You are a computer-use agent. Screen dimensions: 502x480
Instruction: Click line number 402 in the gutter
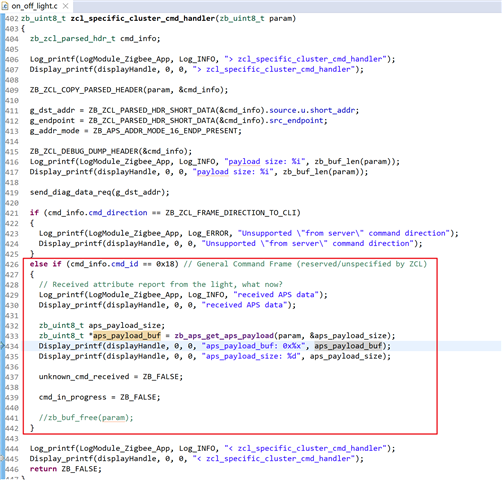click(12, 19)
